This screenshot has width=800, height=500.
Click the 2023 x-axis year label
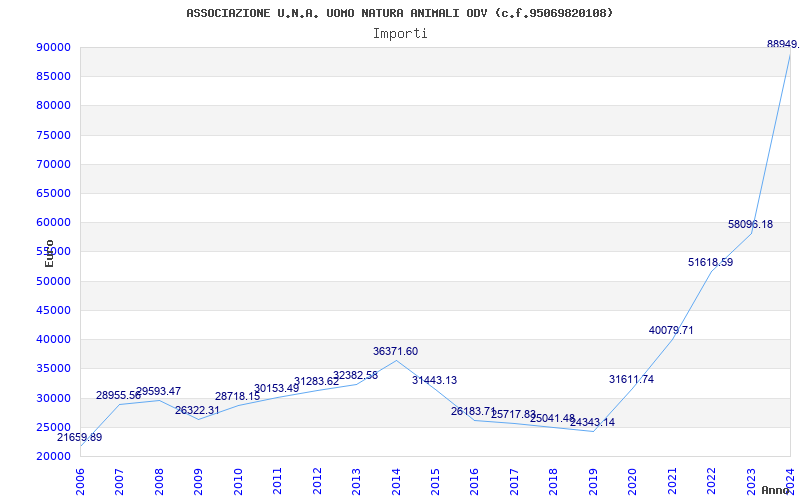(752, 482)
